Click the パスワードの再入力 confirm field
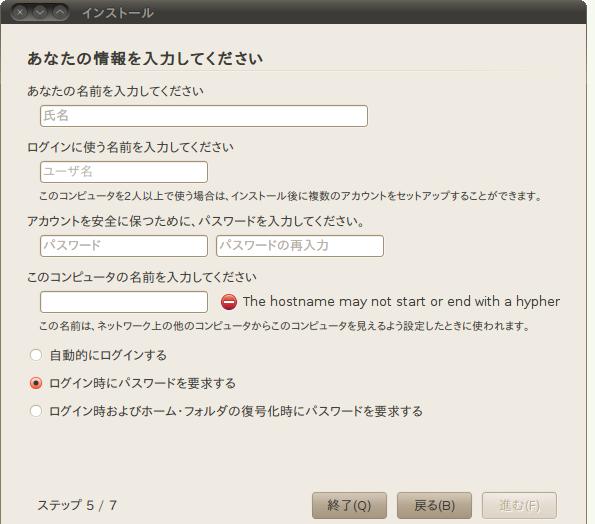This screenshot has width=595, height=524. point(300,245)
